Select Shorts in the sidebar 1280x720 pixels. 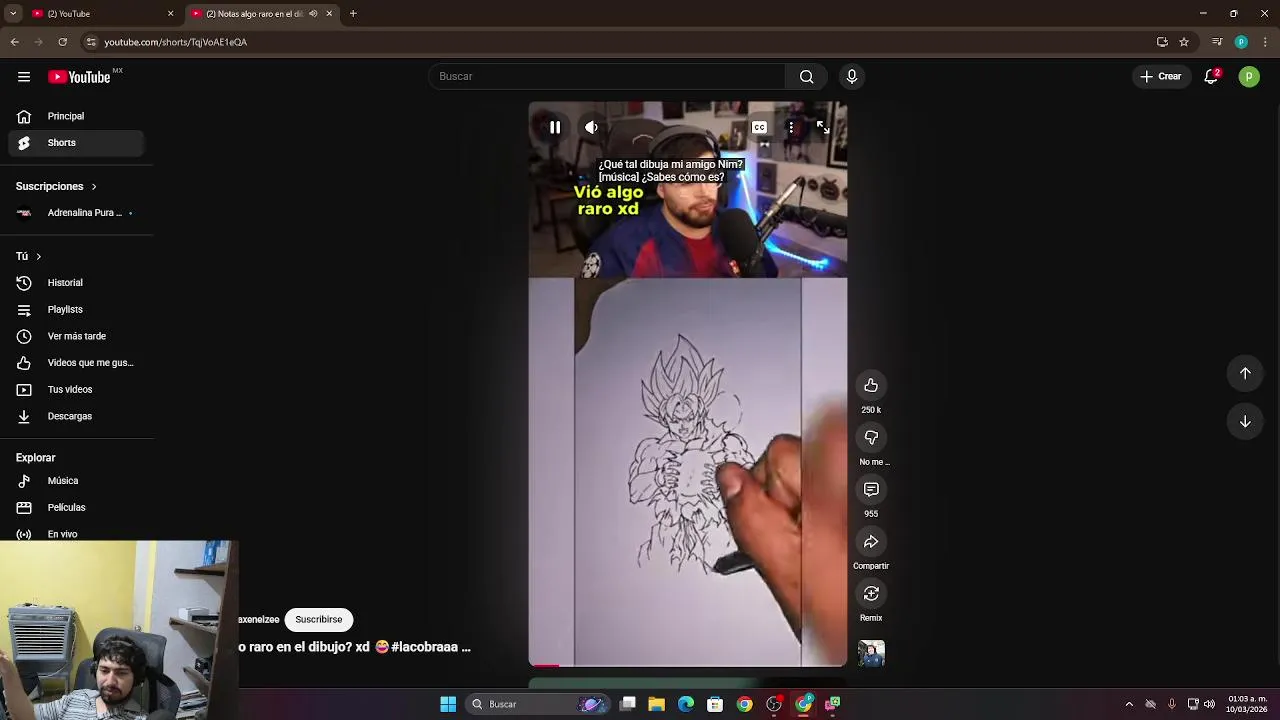[x=76, y=143]
